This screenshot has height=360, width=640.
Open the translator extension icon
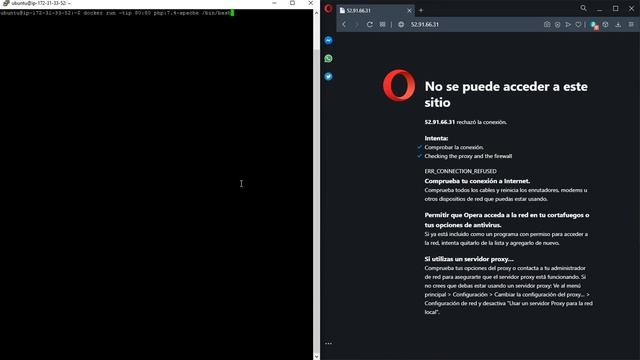pos(594,25)
